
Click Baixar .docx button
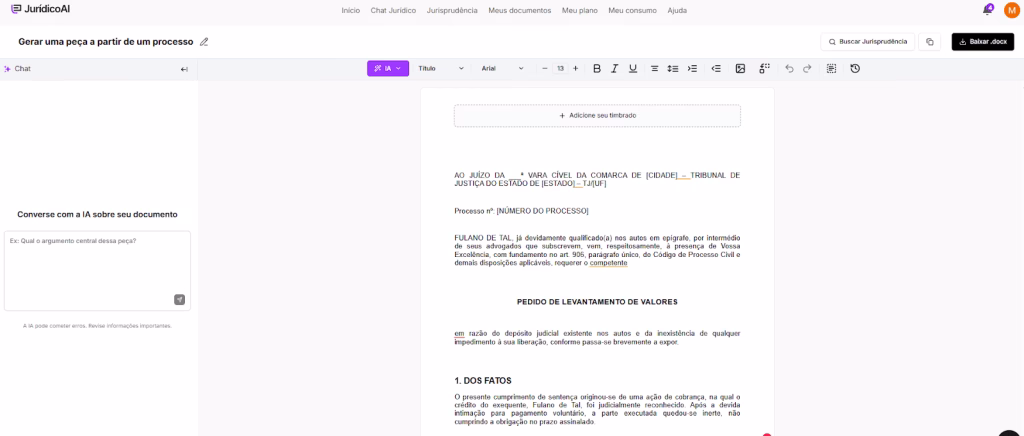[x=983, y=42]
